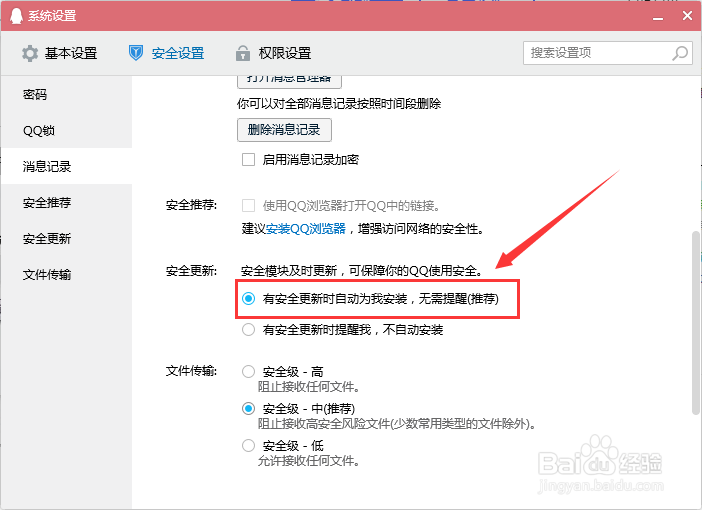Open the 安装QQ浏览器 link

[x=306, y=229]
